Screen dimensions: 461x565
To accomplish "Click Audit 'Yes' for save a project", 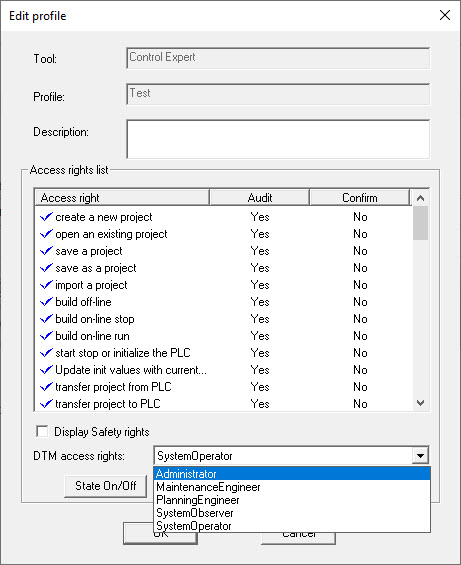I will click(x=260, y=251).
